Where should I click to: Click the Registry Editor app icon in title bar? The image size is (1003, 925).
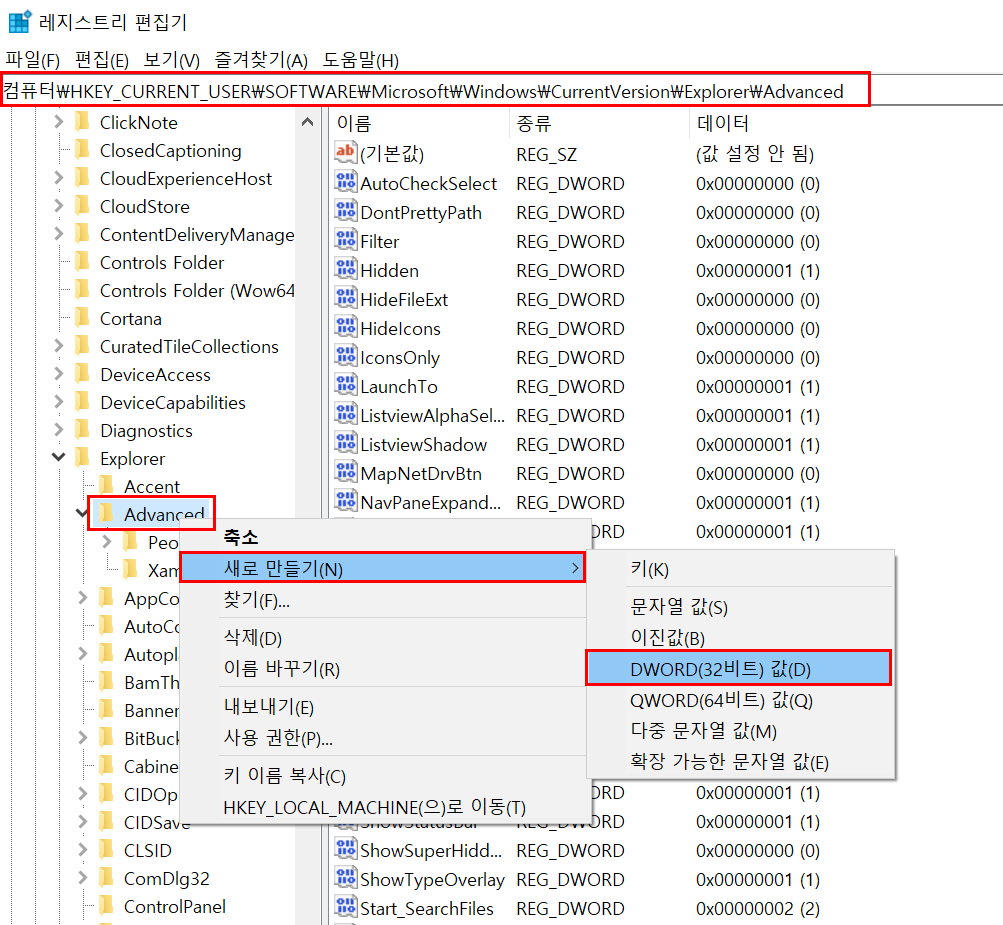(19, 21)
